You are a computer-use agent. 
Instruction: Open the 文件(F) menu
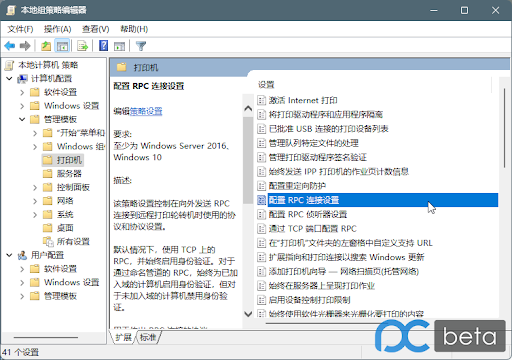[20, 29]
